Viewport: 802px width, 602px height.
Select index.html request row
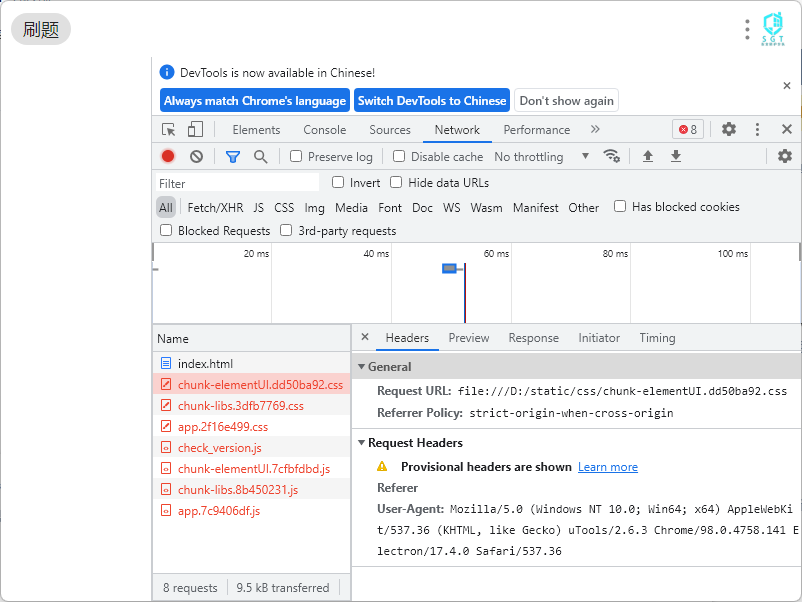coord(251,363)
